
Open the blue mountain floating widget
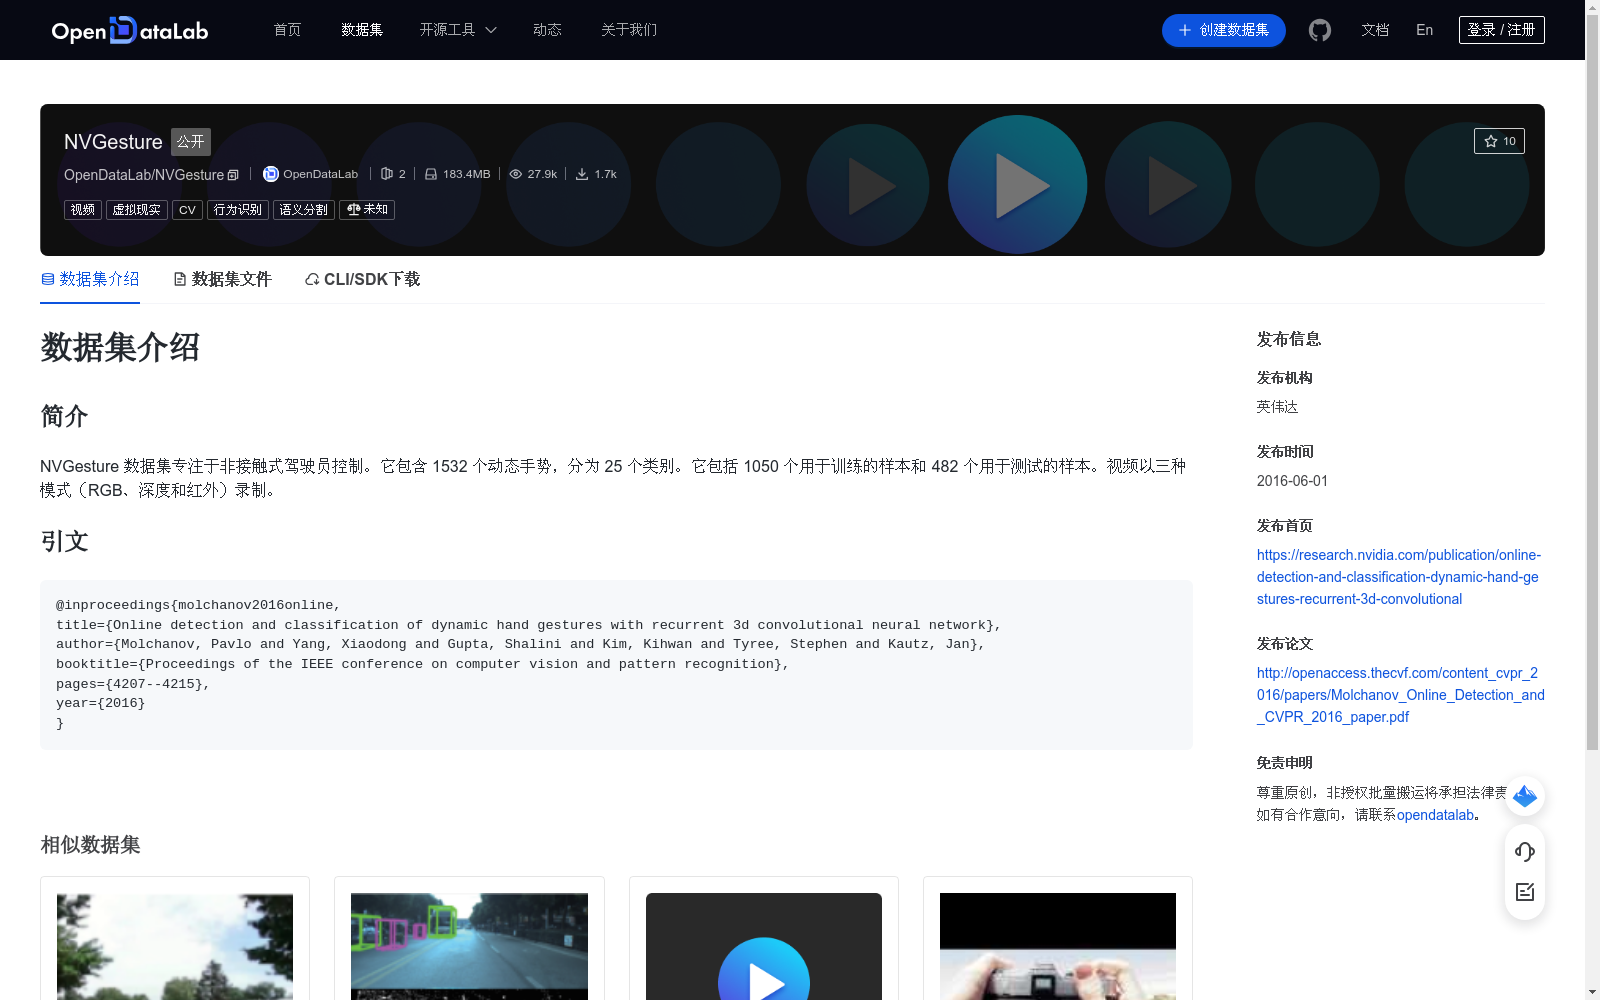pyautogui.click(x=1525, y=796)
